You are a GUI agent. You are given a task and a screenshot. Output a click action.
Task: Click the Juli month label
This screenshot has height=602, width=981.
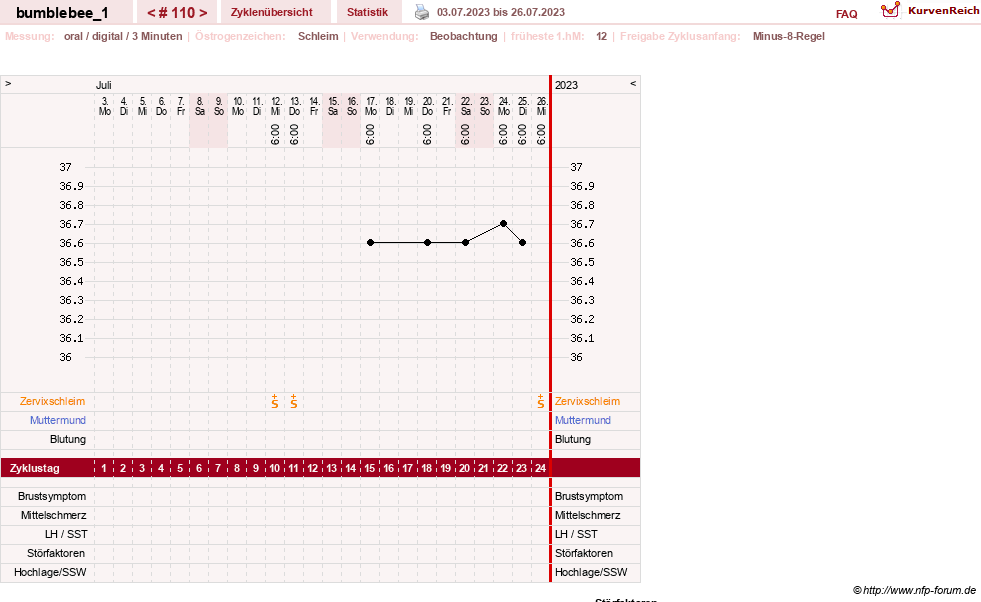pos(104,85)
